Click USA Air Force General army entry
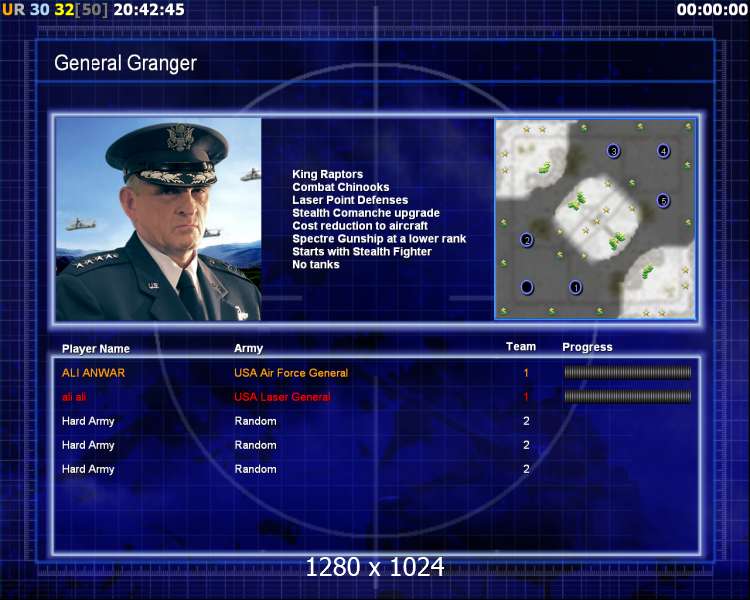750x600 pixels. (291, 373)
